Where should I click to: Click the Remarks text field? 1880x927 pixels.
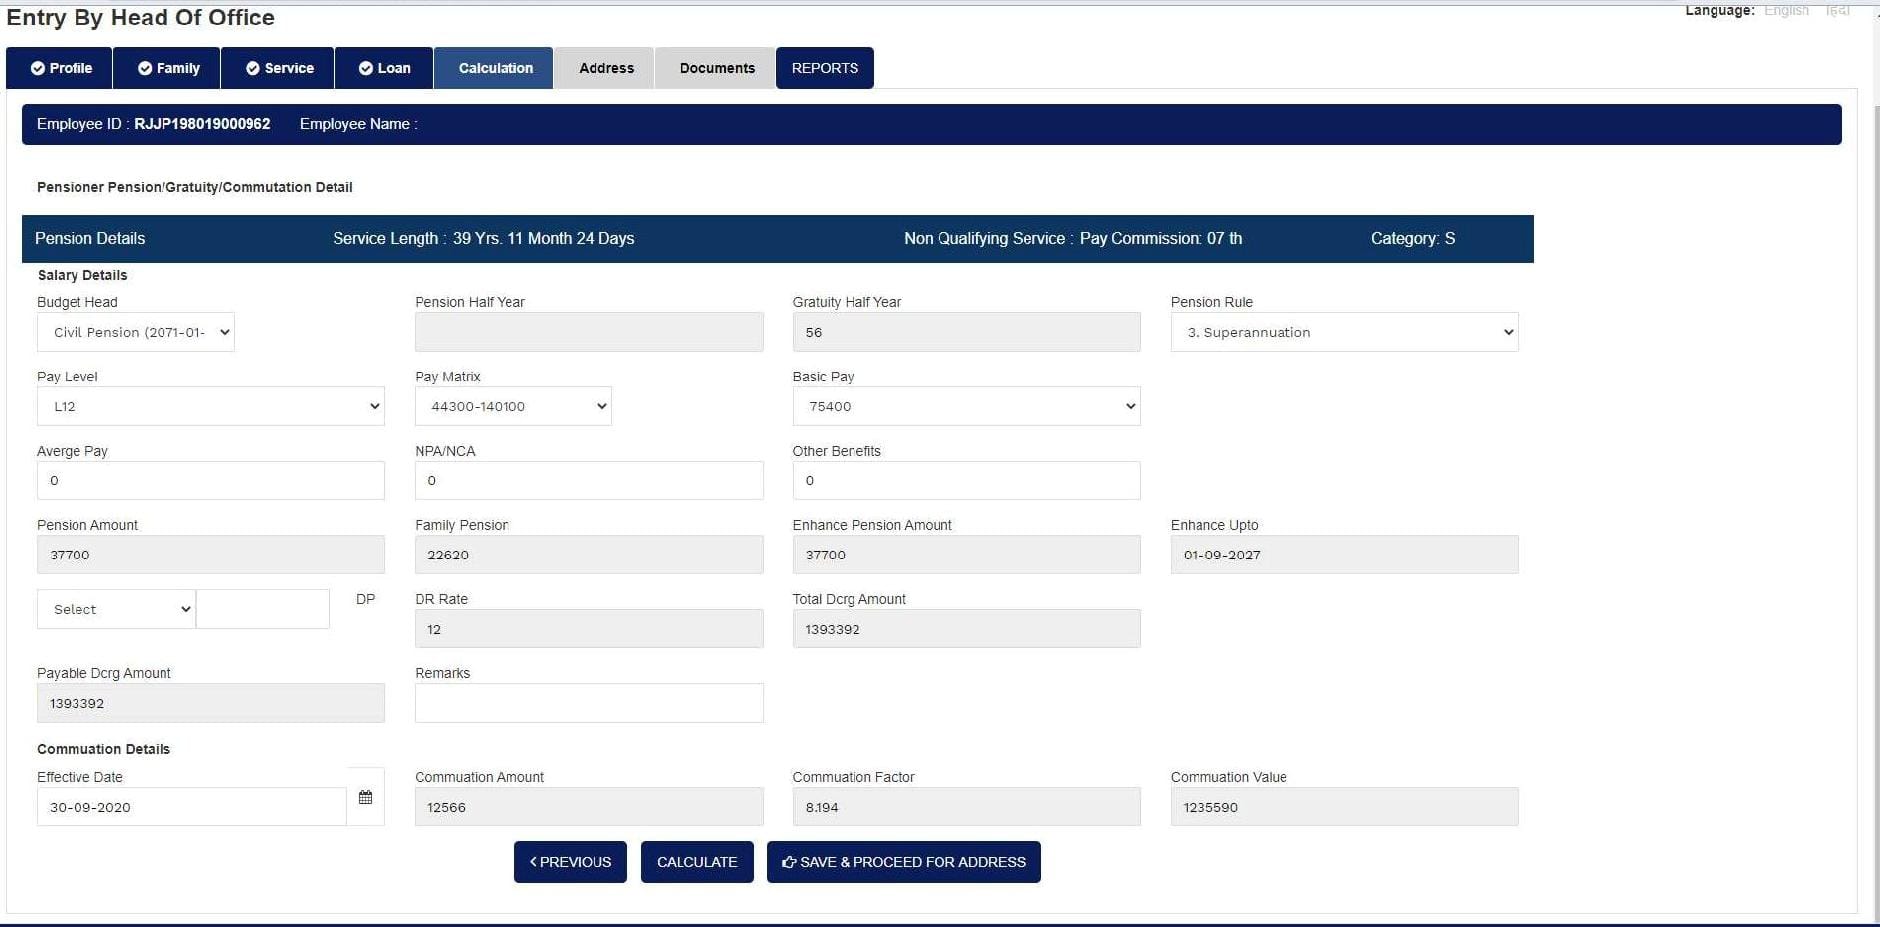tap(589, 703)
